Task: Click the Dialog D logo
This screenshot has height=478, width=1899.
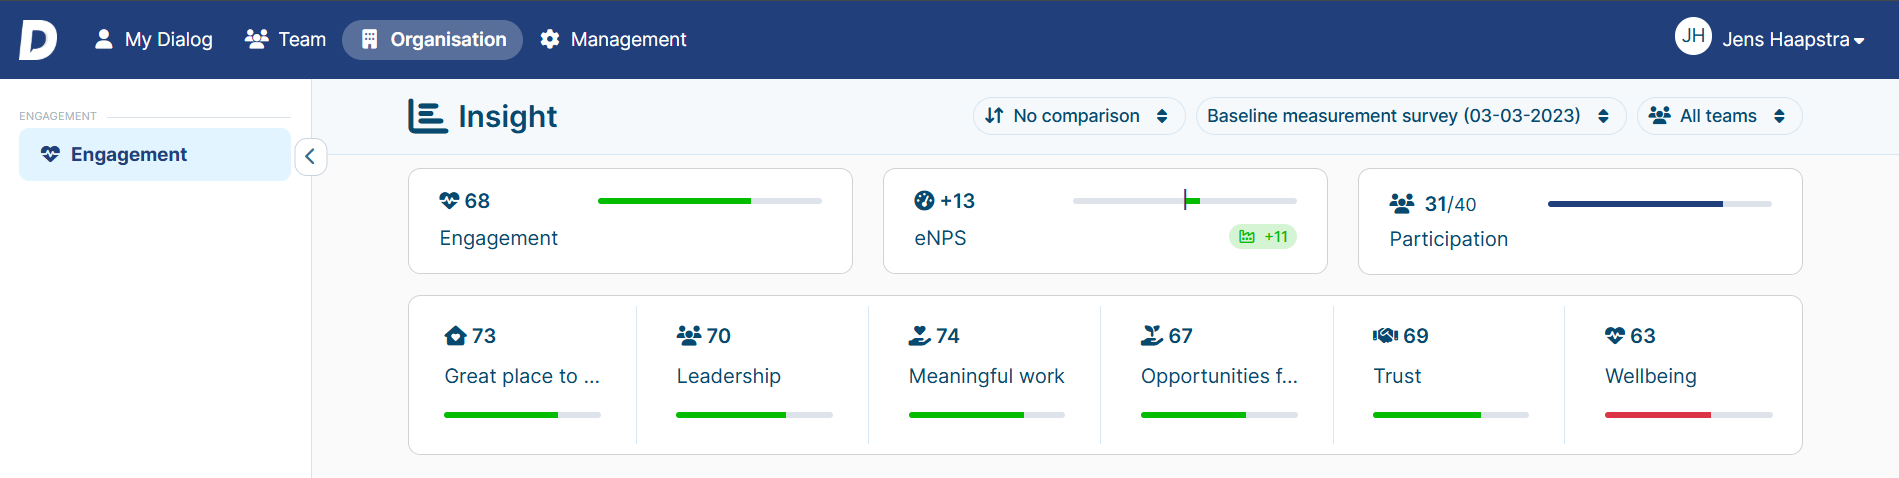Action: point(38,40)
